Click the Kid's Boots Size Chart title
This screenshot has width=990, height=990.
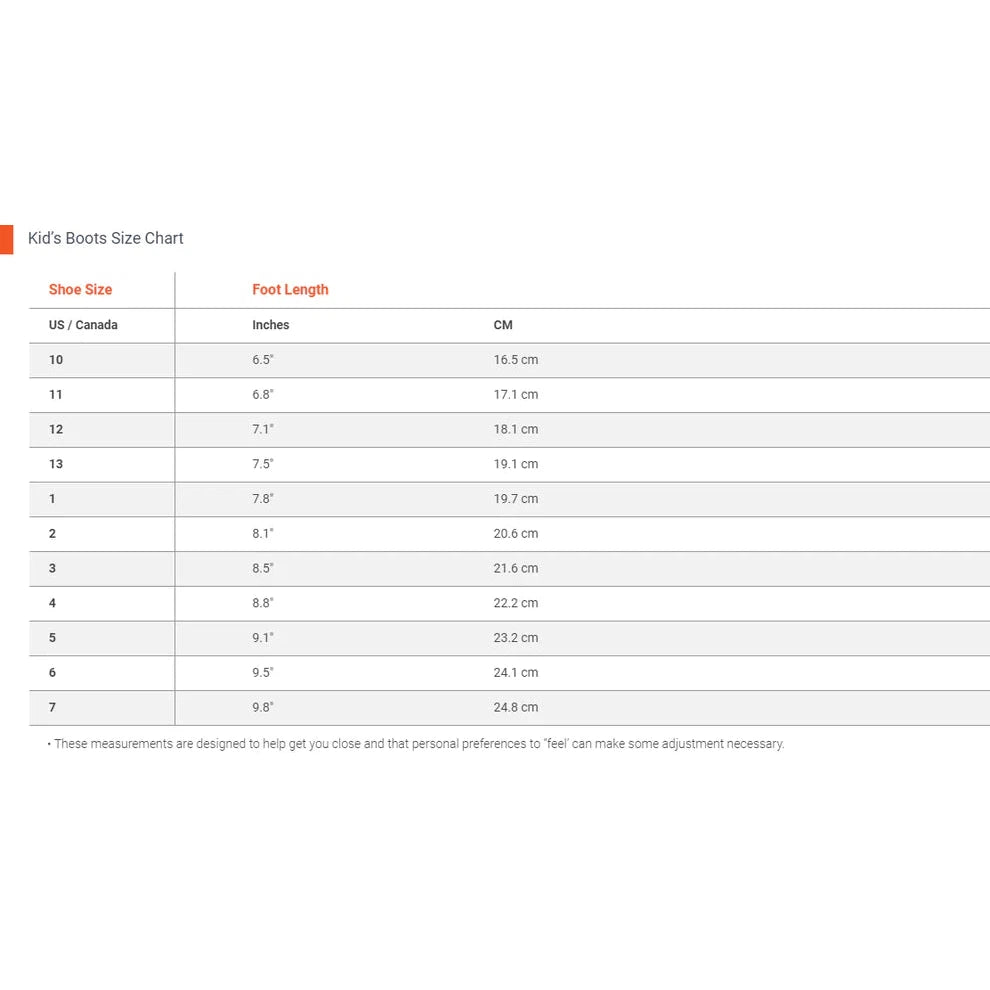click(106, 238)
